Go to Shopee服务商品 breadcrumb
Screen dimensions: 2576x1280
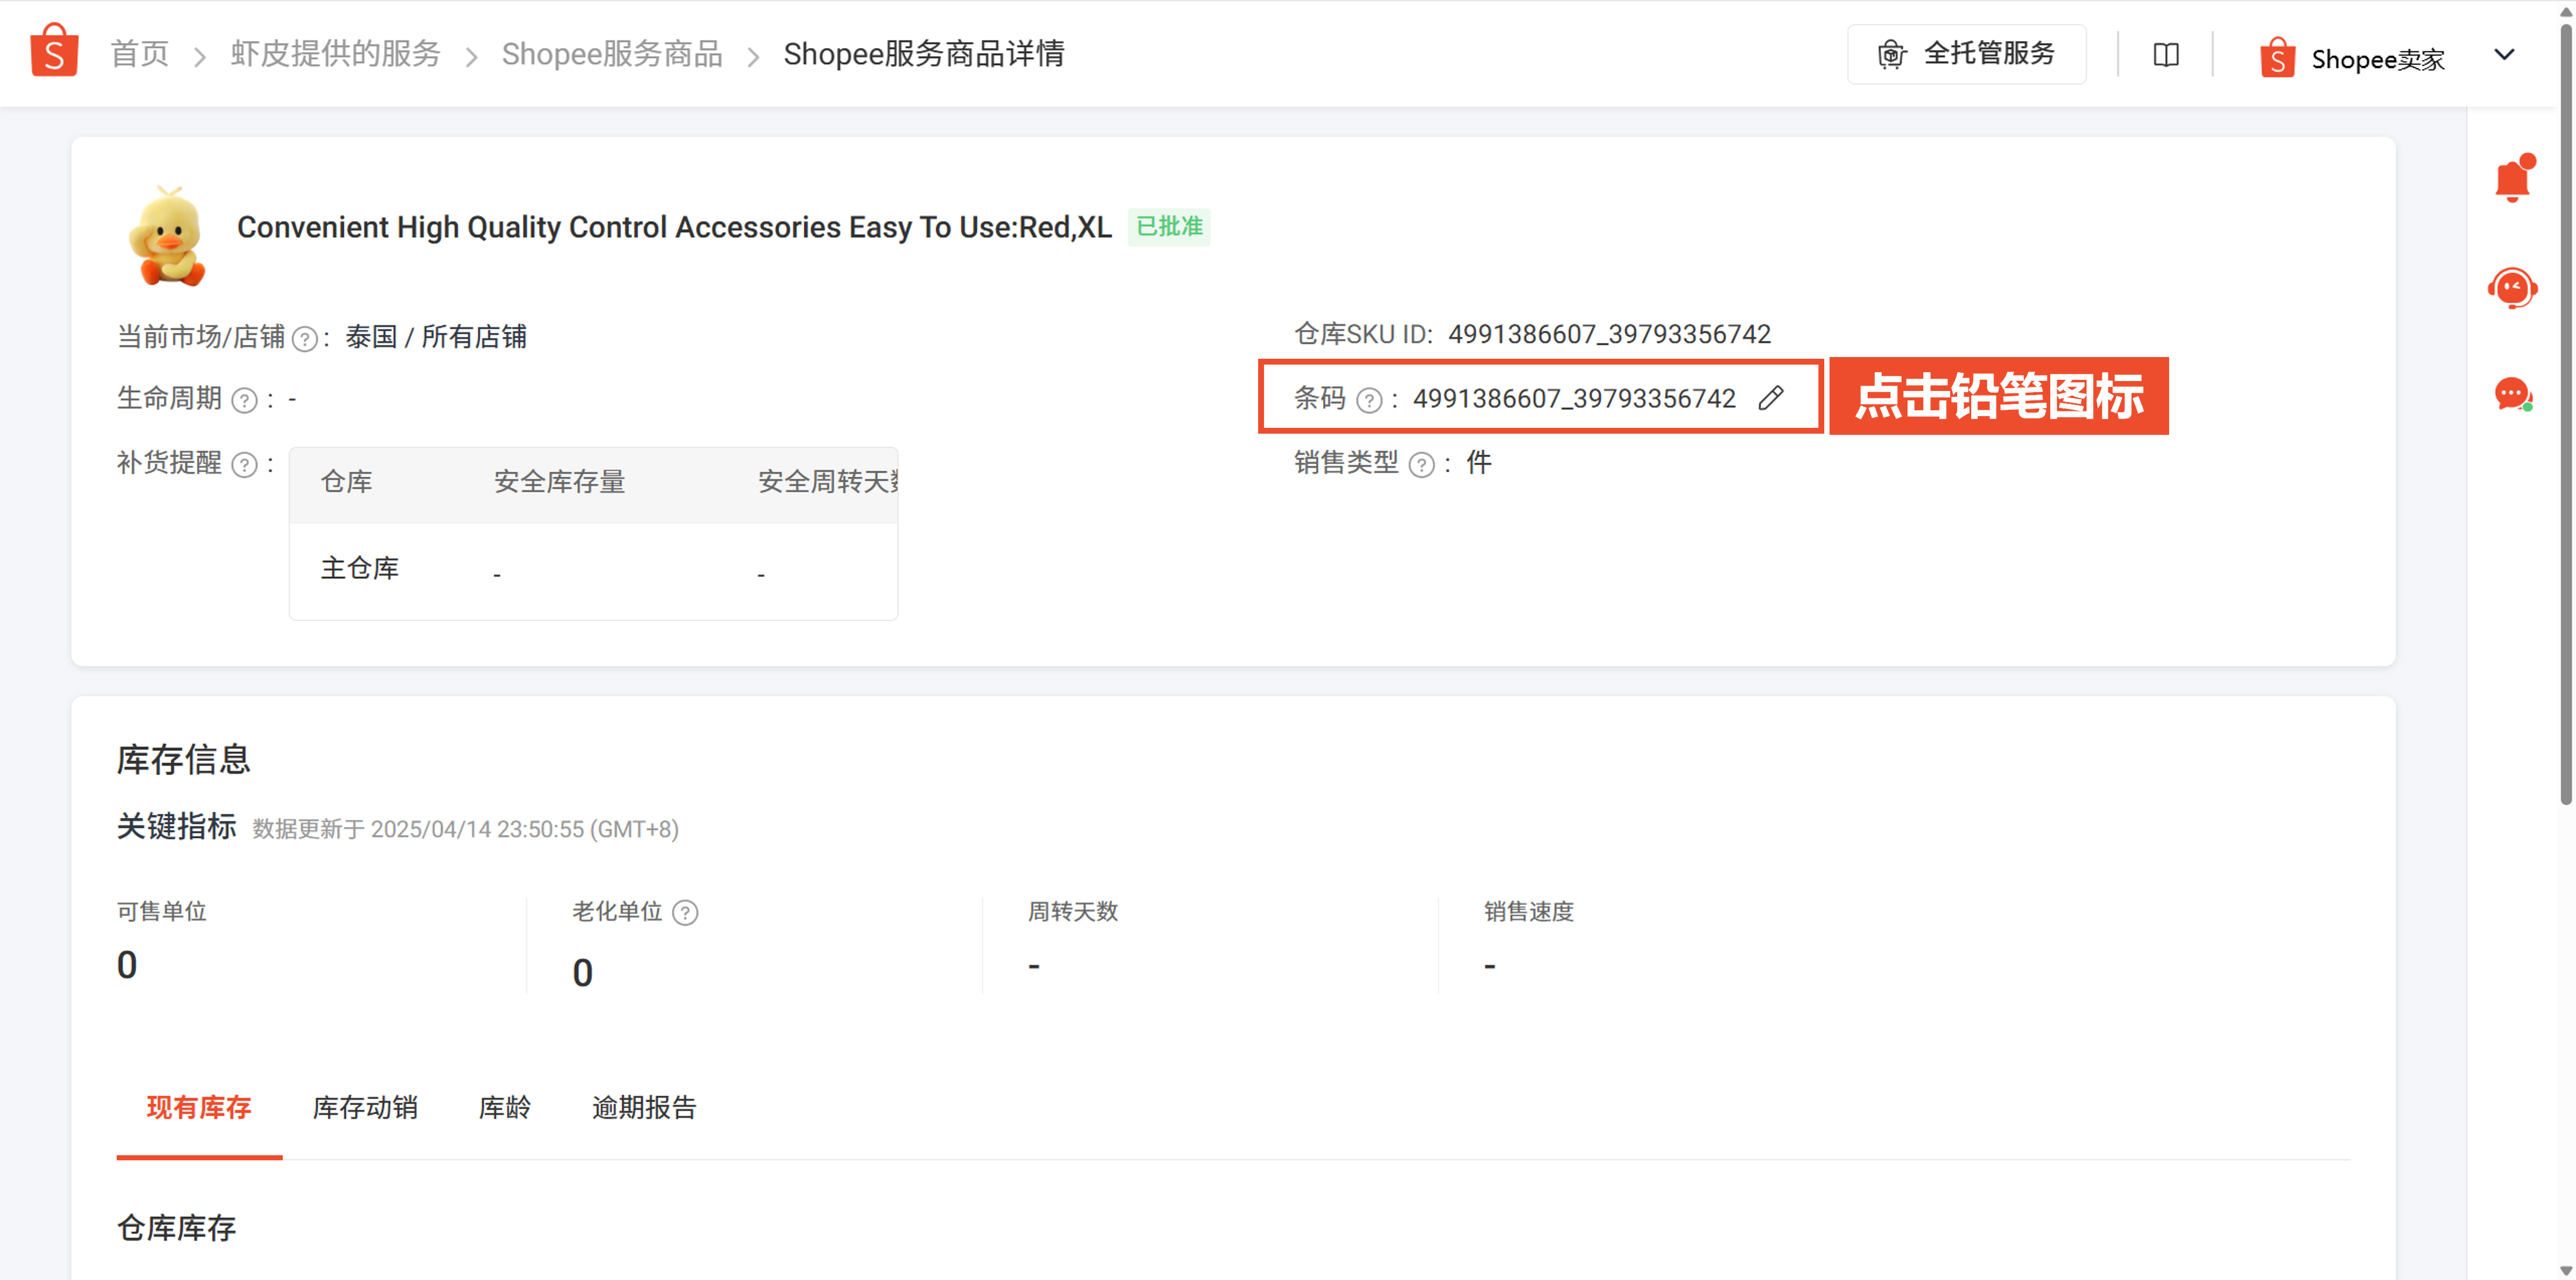click(x=612, y=54)
